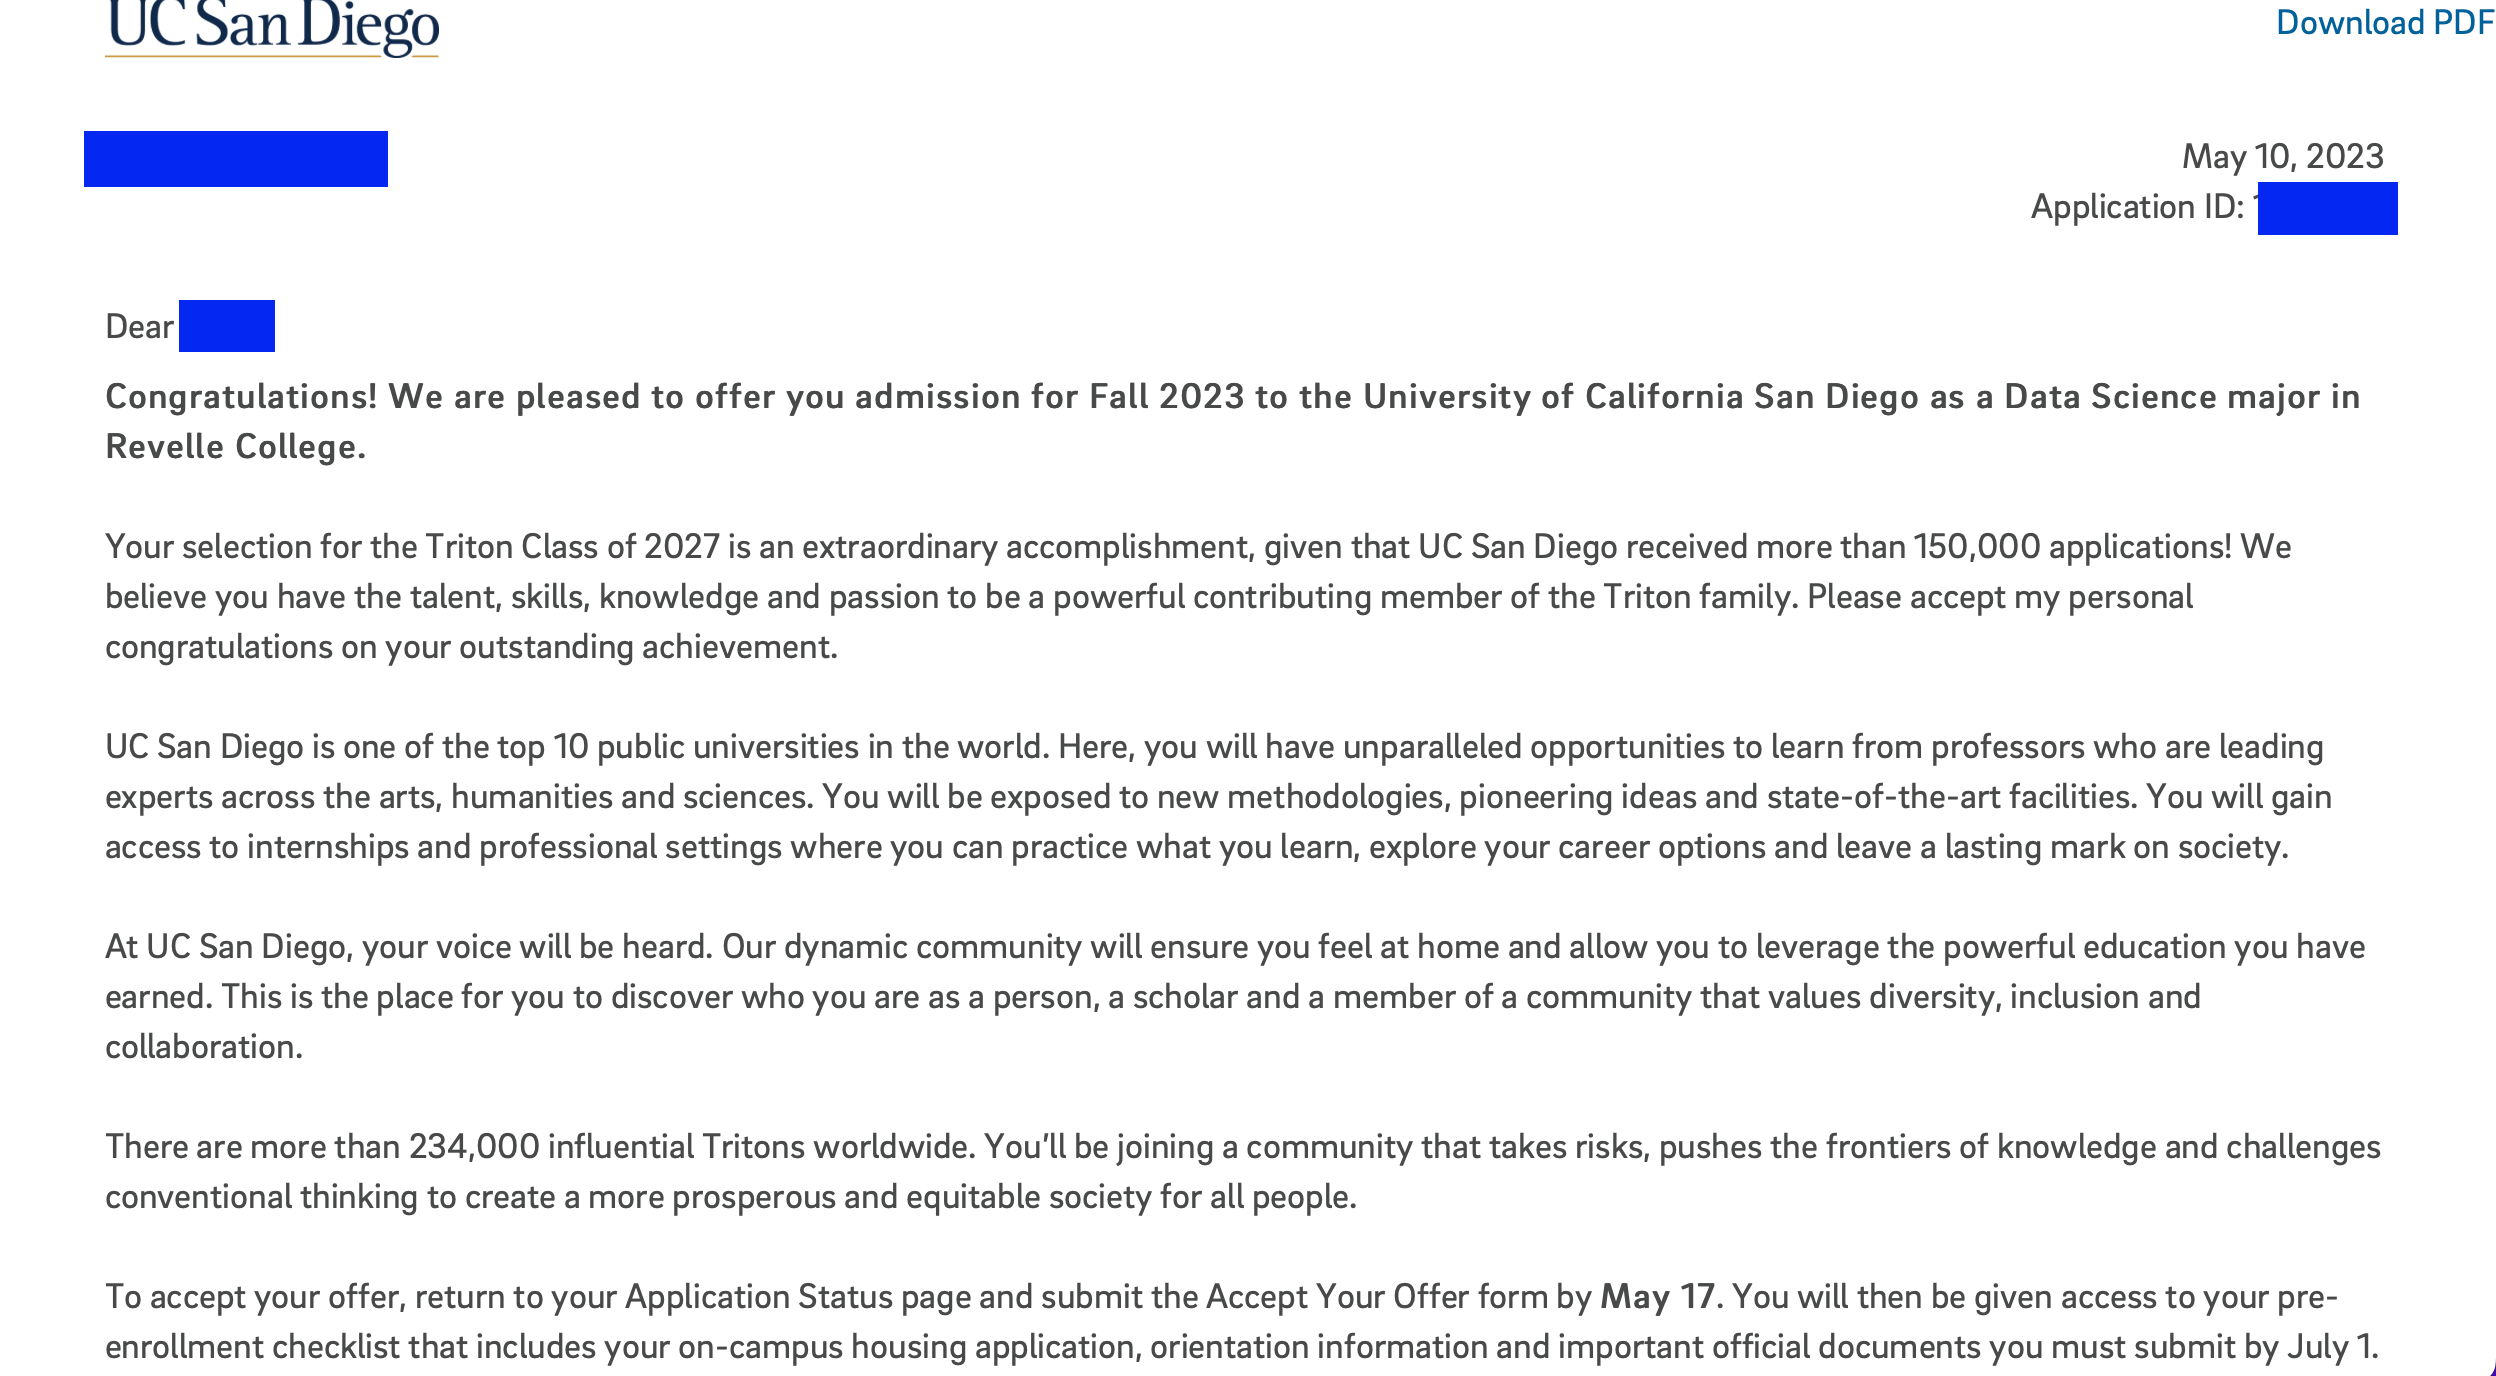This screenshot has width=2496, height=1376.
Task: Click the Download PDF link
Action: point(2383,22)
